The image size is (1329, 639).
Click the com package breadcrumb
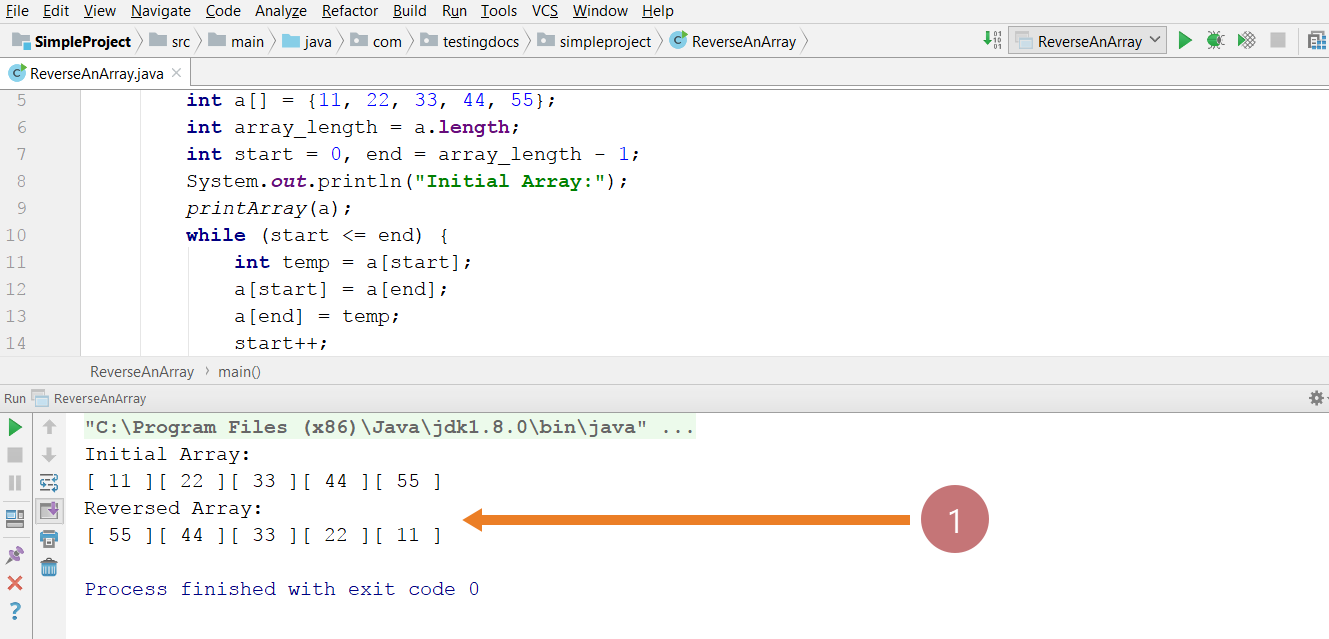point(376,41)
